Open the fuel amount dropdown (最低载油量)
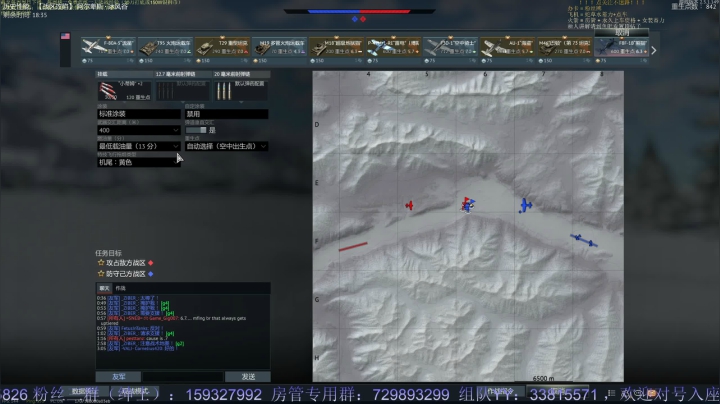 click(139, 146)
